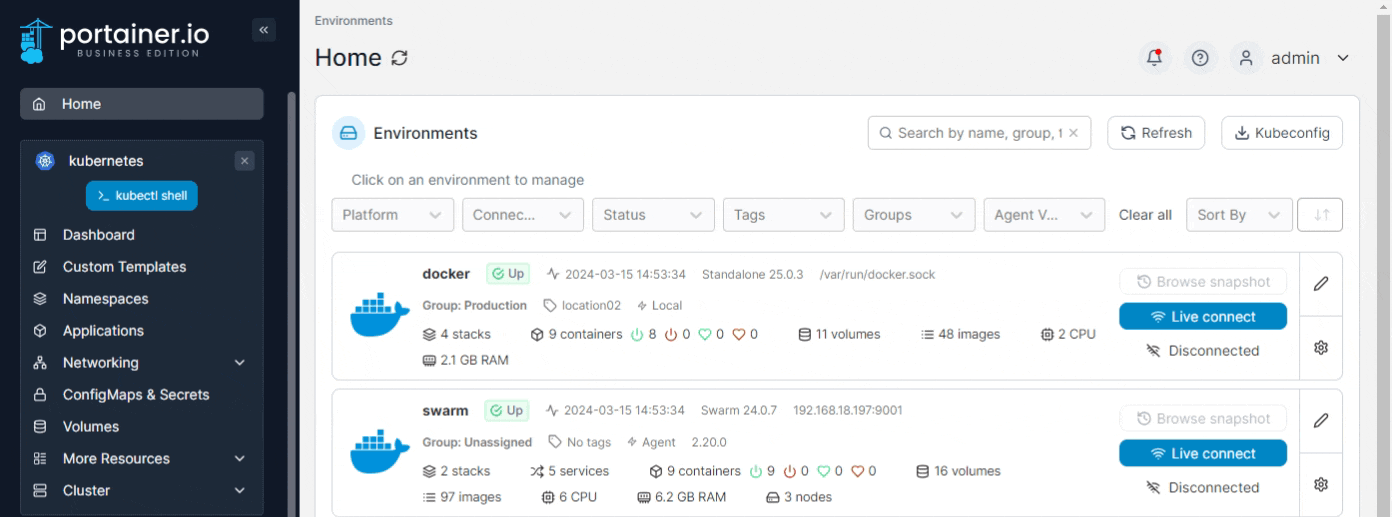Go to Namespaces in the sidebar
Image resolution: width=1392 pixels, height=517 pixels.
point(105,299)
